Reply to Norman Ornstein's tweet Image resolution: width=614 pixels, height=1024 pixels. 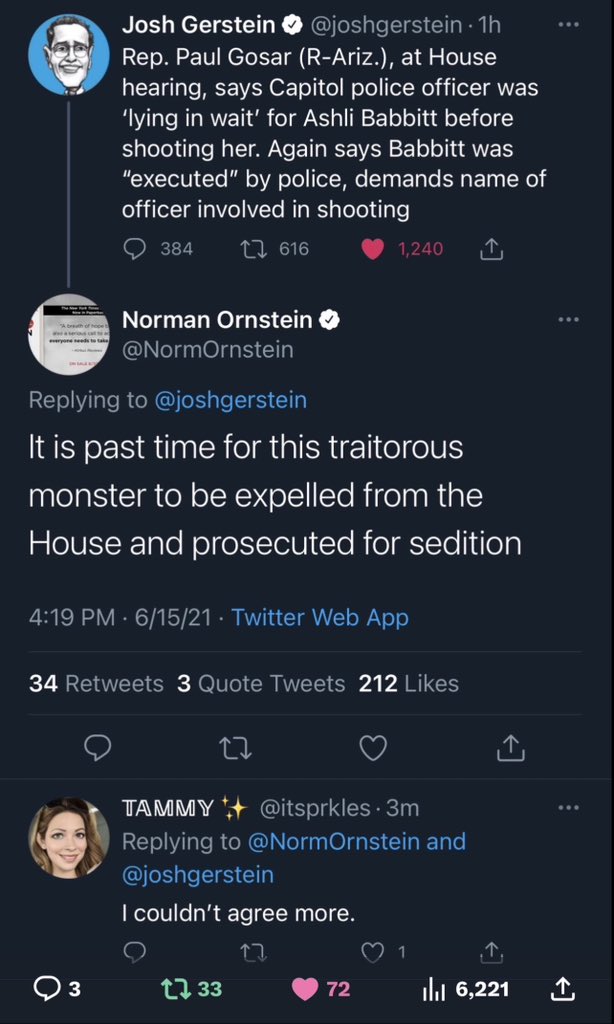click(x=97, y=747)
